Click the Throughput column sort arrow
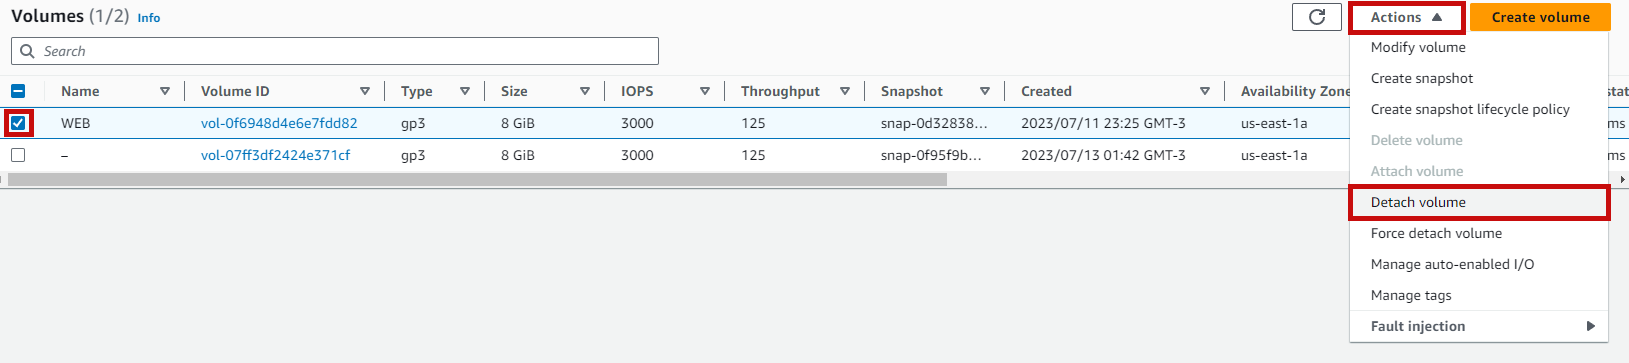Screen dimensions: 1629x363 pos(845,91)
